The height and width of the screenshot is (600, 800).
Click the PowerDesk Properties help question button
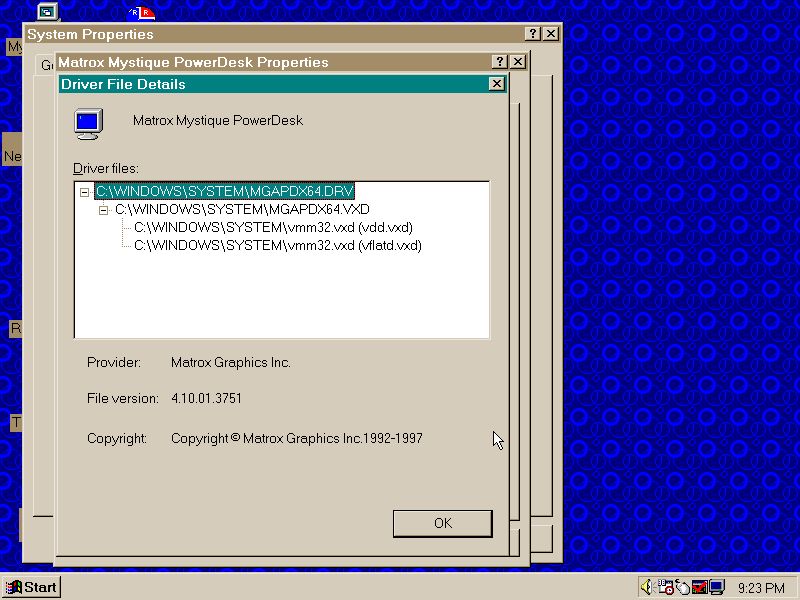pyautogui.click(x=500, y=62)
